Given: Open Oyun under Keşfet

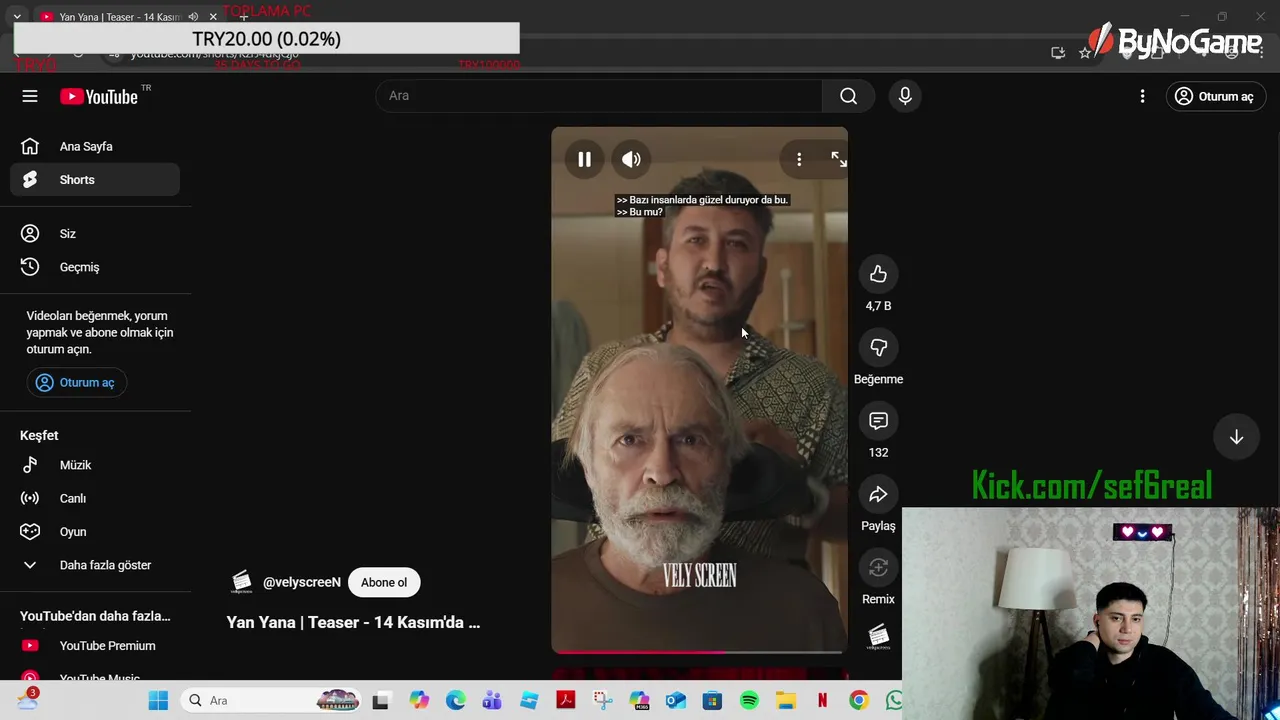Looking at the screenshot, I should pos(95,531).
